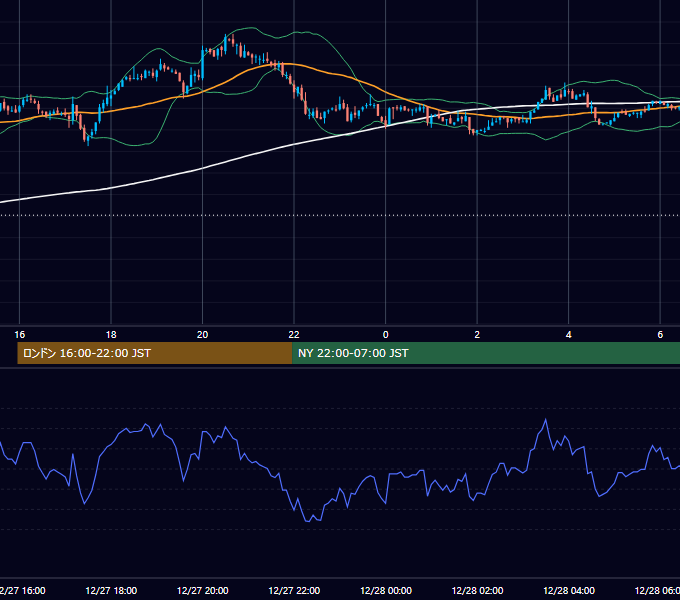Click the 12/27 18:00 time label
The height and width of the screenshot is (600, 680).
111,590
